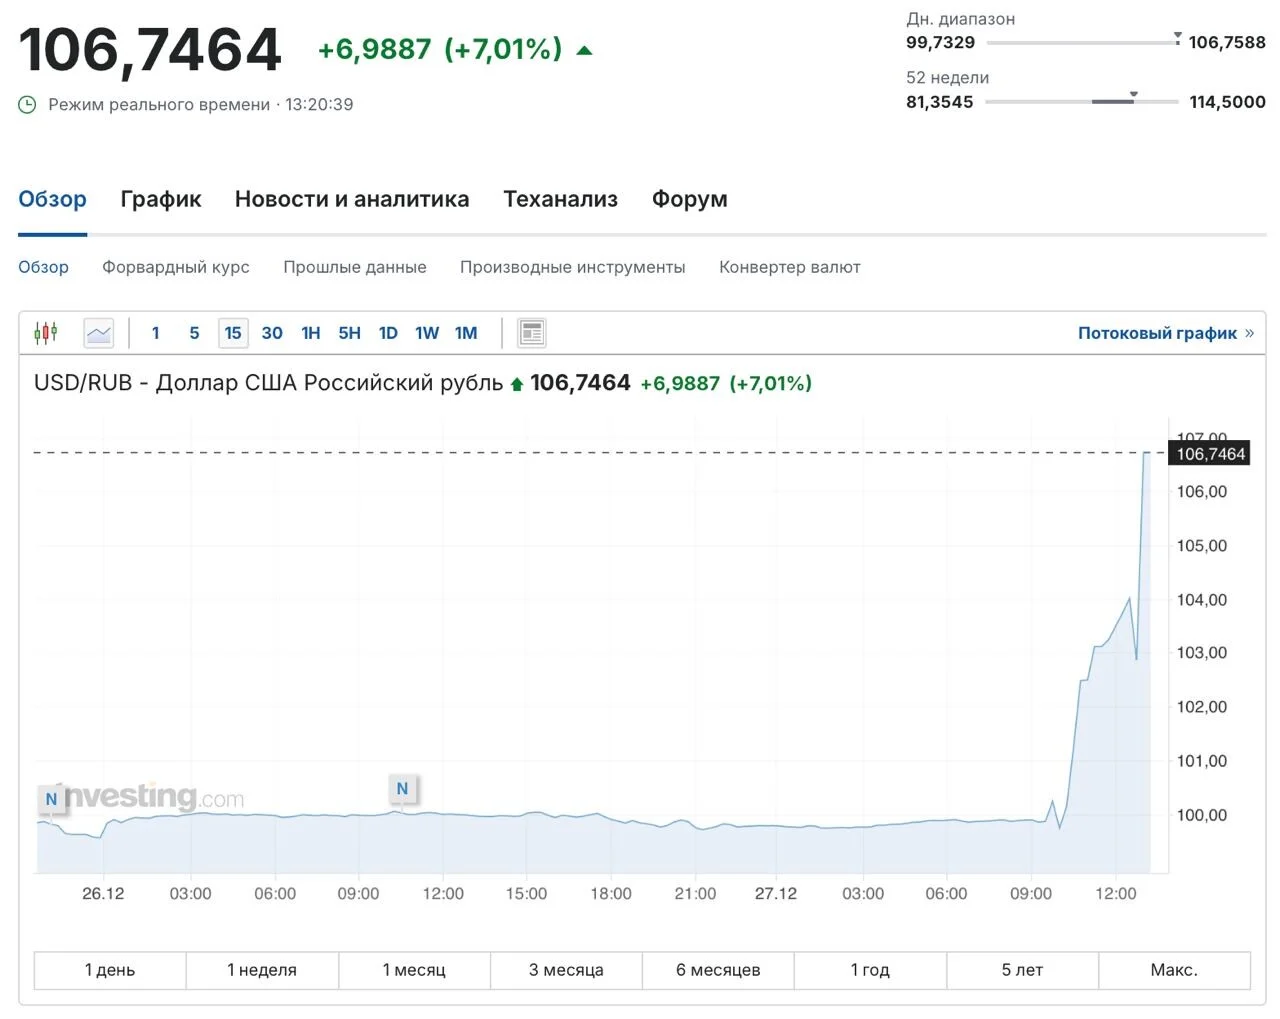The height and width of the screenshot is (1019, 1280).
Task: Click the large 106,7464 price header
Action: pos(150,50)
